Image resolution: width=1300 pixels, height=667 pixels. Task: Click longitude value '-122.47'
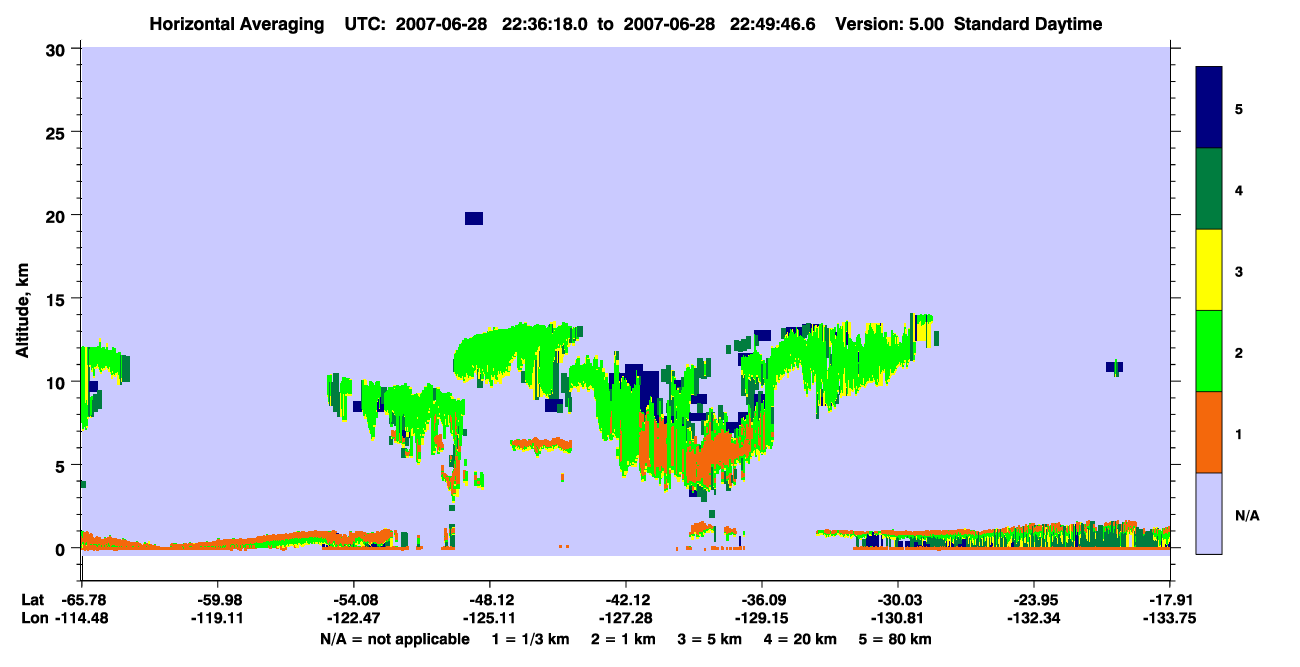(x=353, y=618)
